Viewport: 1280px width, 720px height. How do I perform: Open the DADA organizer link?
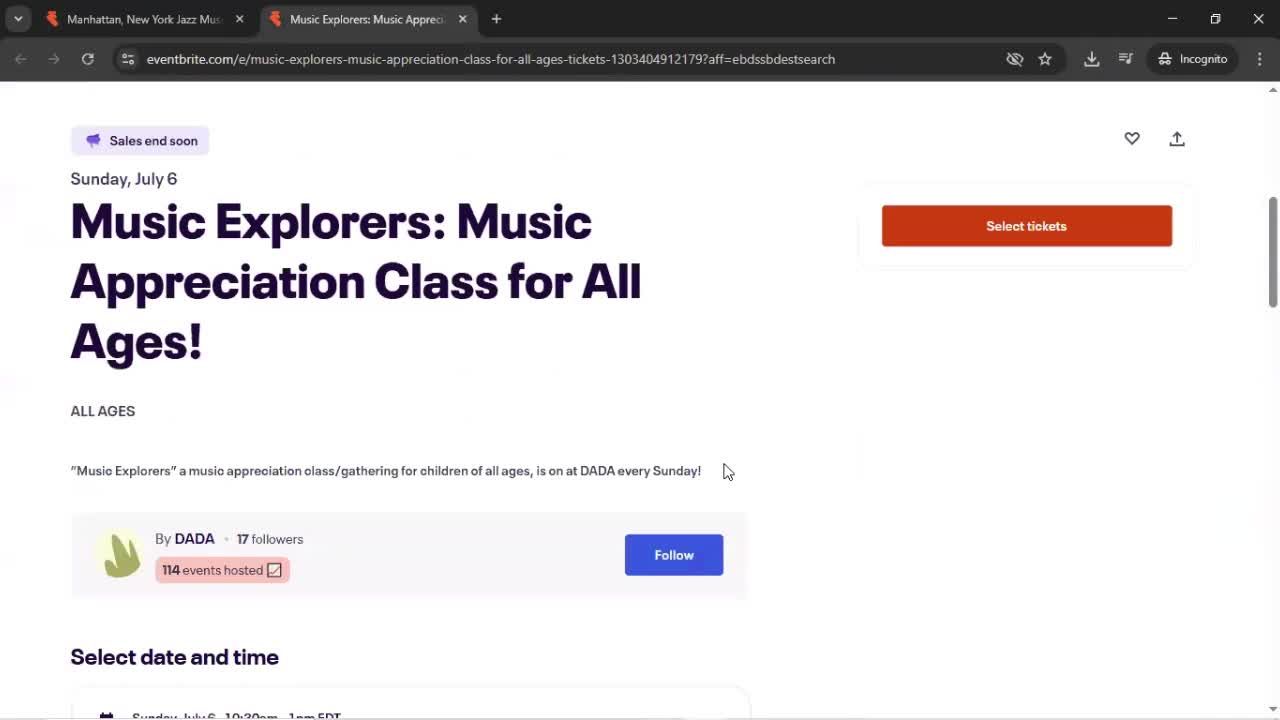pos(194,539)
